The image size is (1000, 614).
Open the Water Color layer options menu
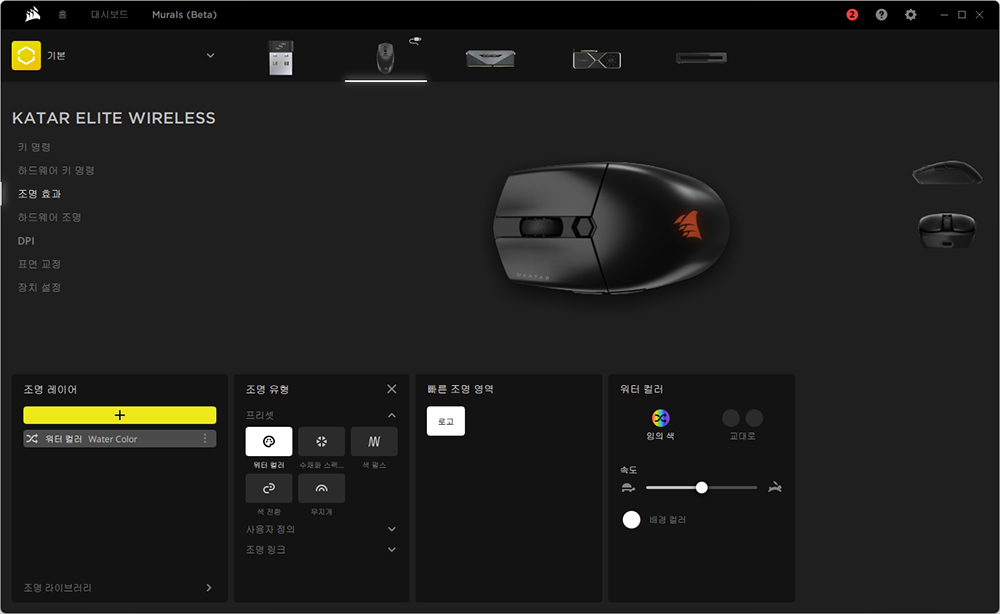[x=205, y=439]
